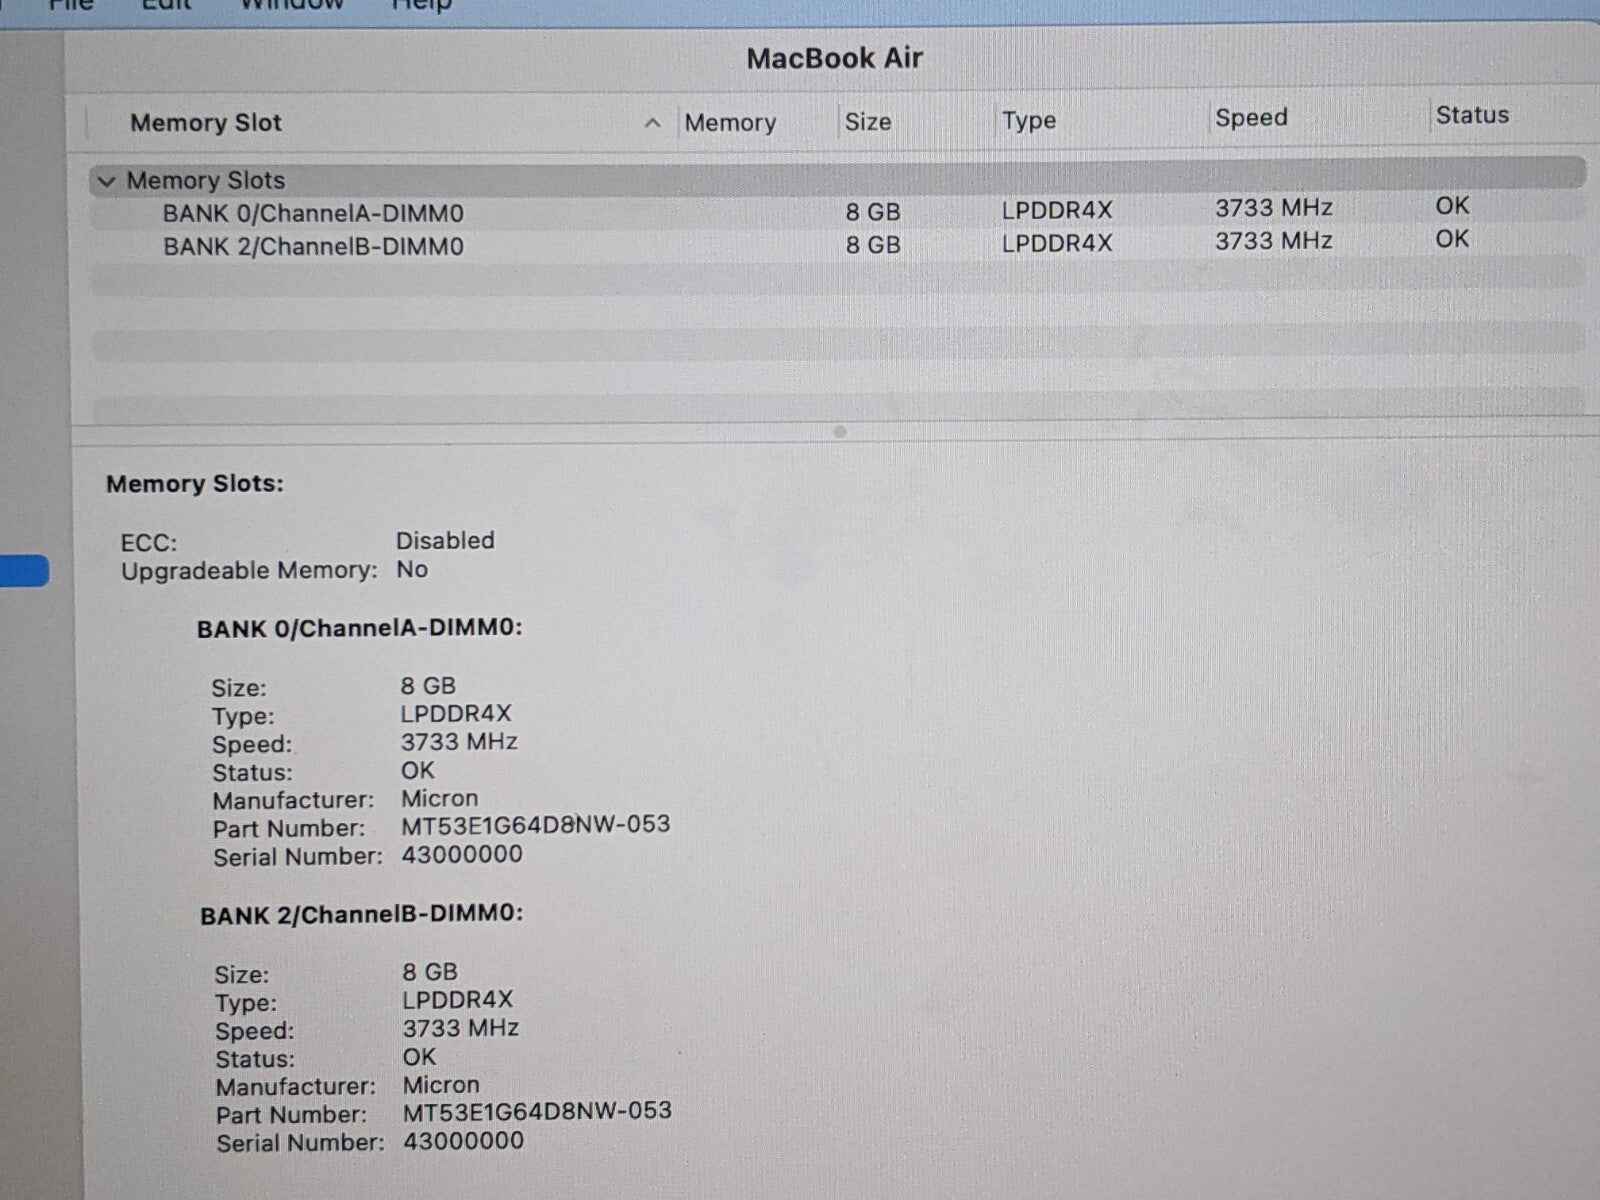1600x1200 pixels.
Task: Click the Memory column header
Action: pos(729,122)
